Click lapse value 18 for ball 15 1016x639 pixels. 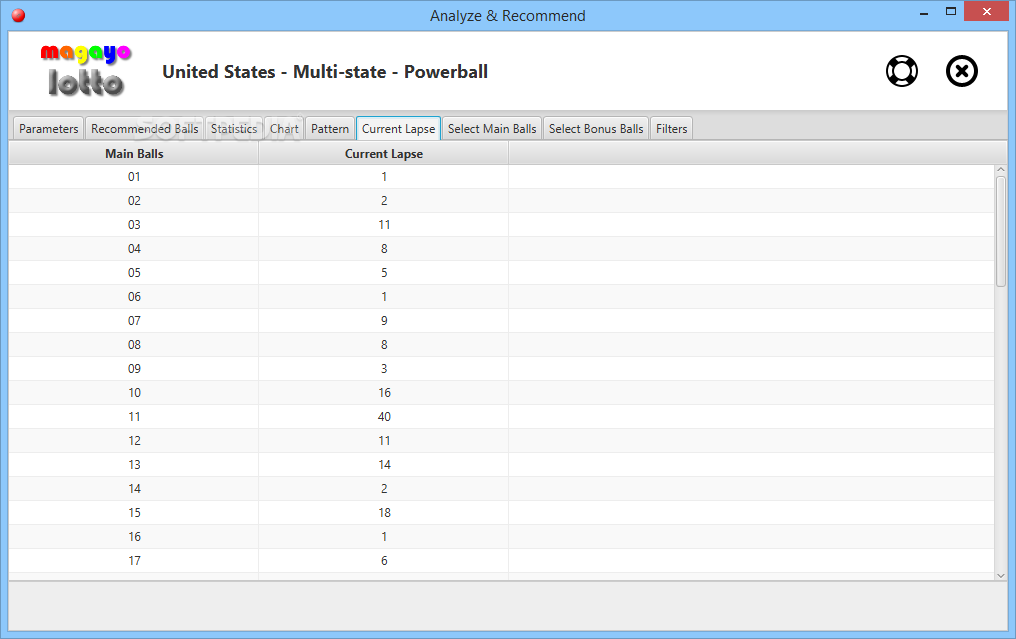pyautogui.click(x=384, y=513)
